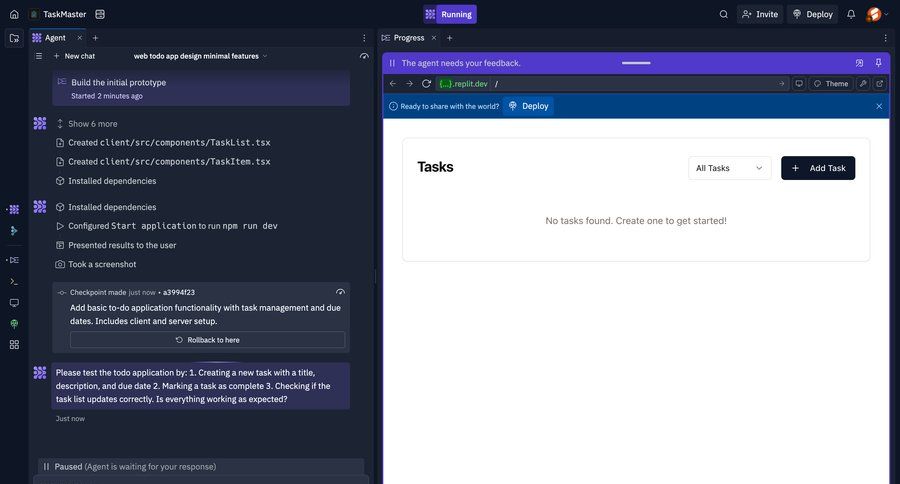
Task: Open the Agent pane three-dot menu
Action: tap(364, 38)
